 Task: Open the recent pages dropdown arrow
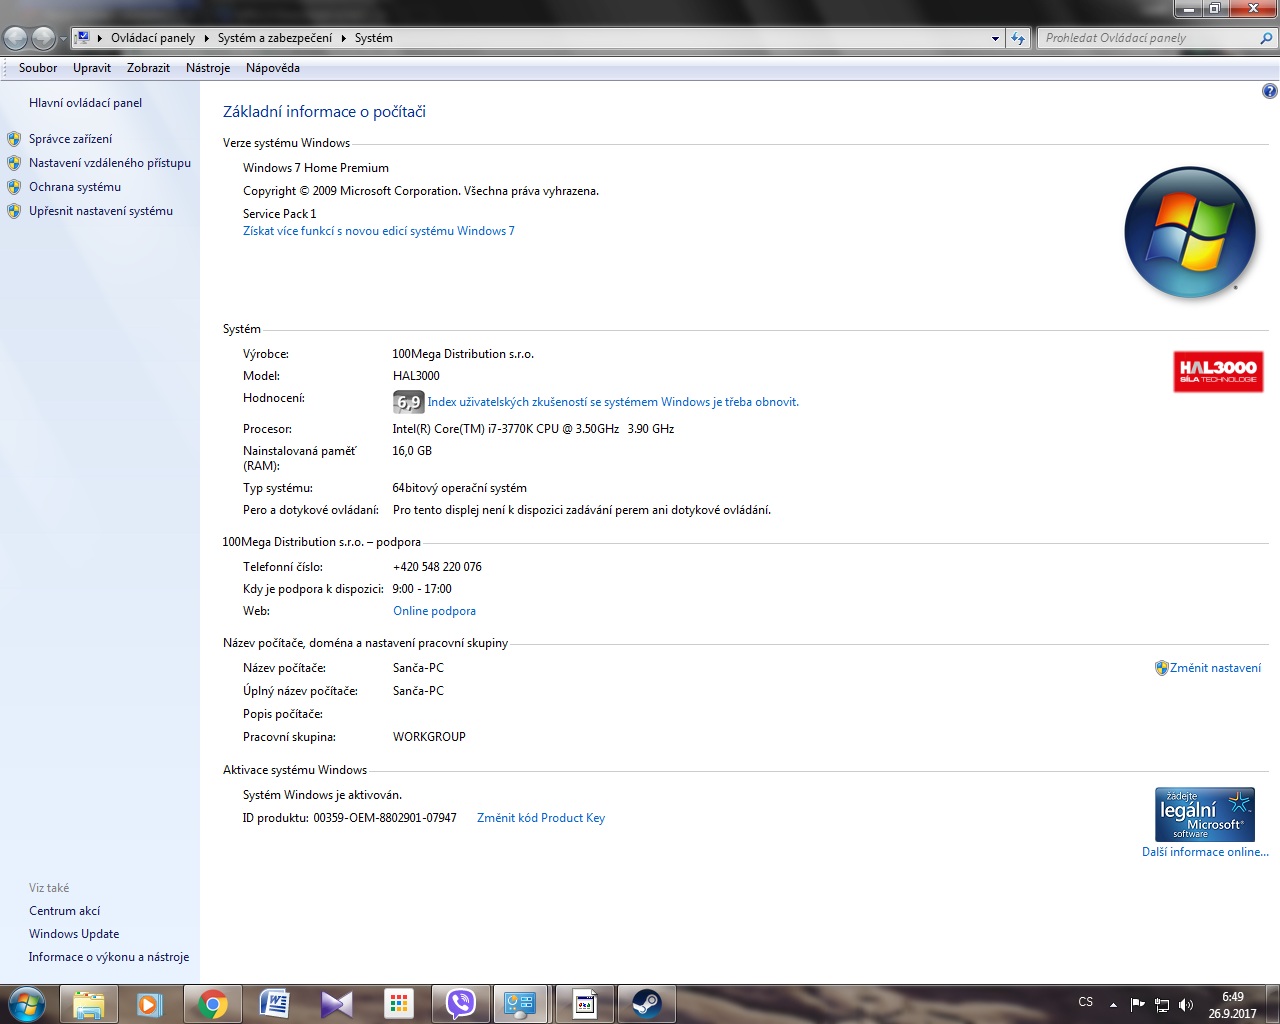[x=63, y=39]
